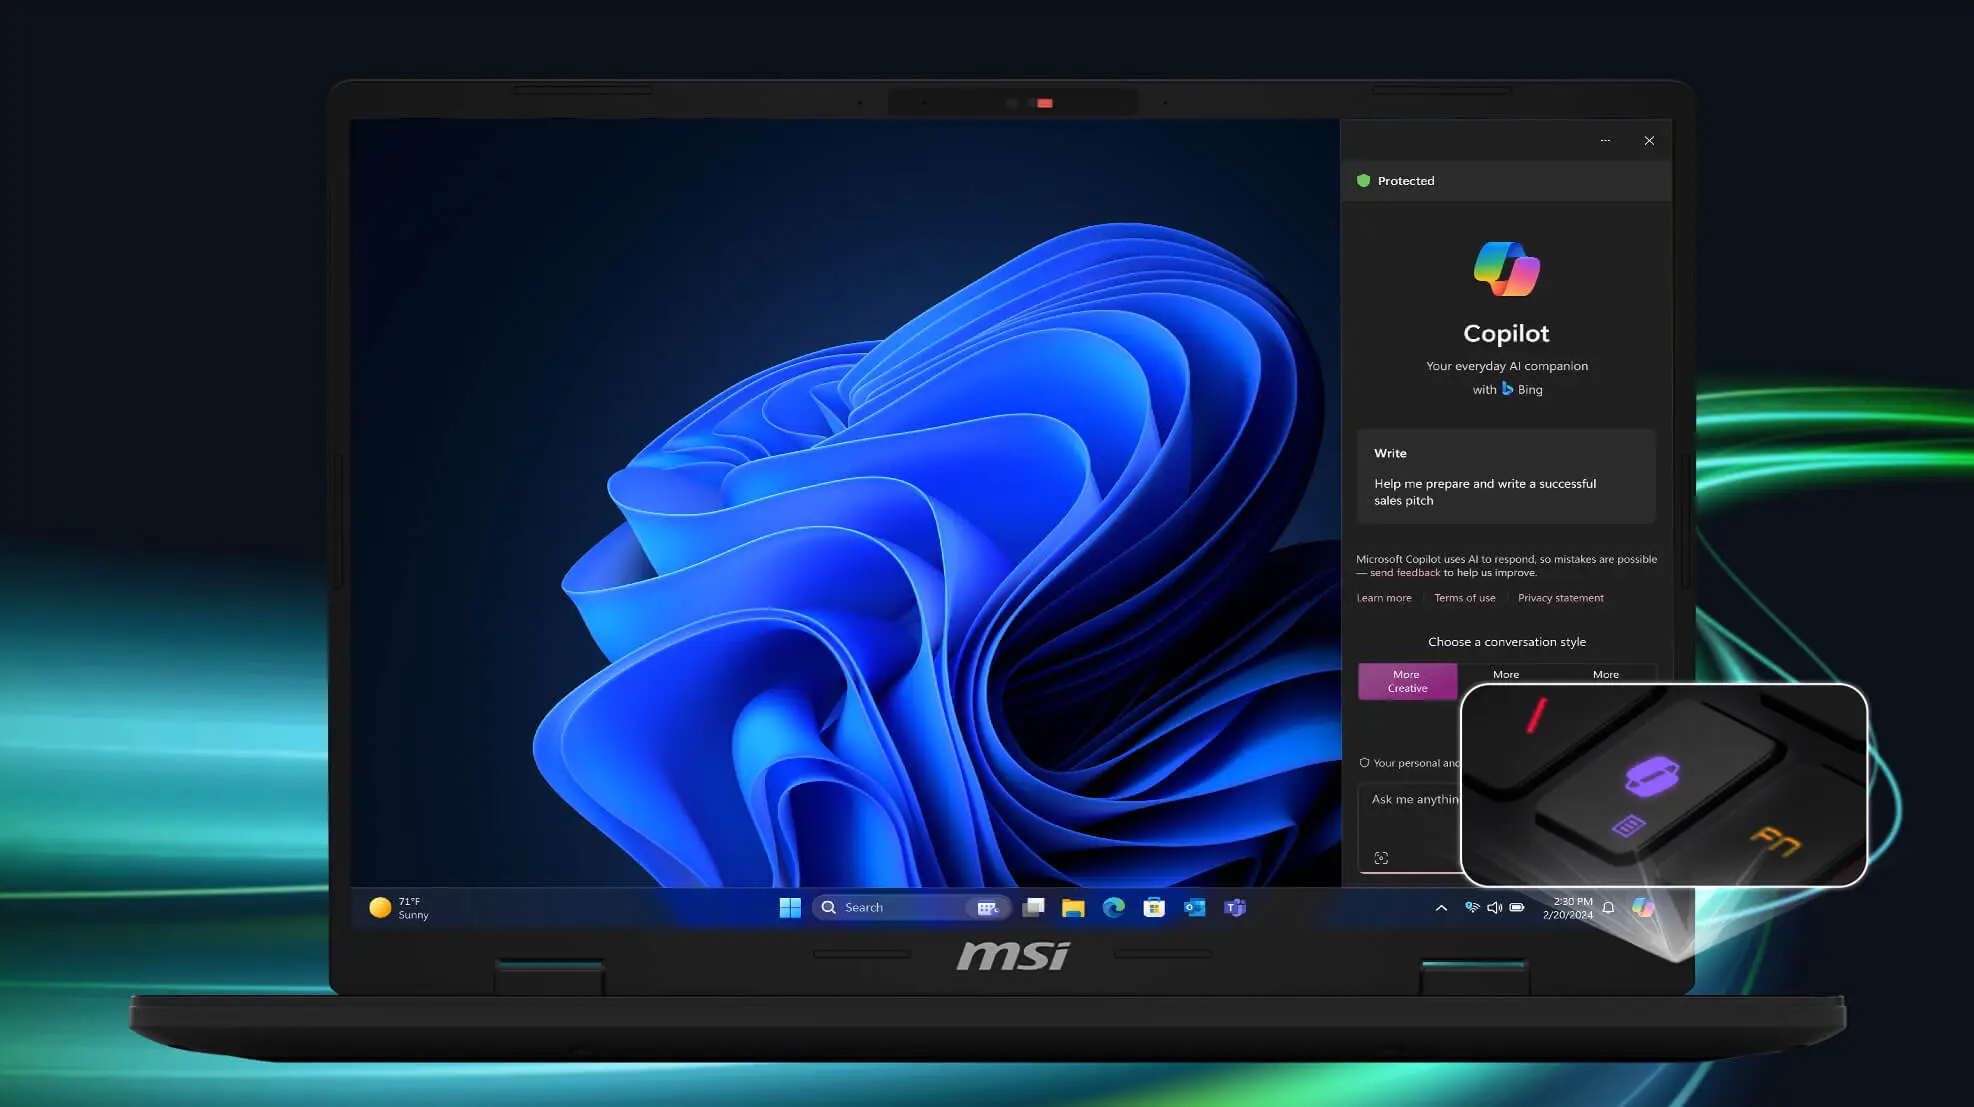This screenshot has height=1107, width=1974.
Task: Open the Microsoft Store app
Action: [1154, 907]
